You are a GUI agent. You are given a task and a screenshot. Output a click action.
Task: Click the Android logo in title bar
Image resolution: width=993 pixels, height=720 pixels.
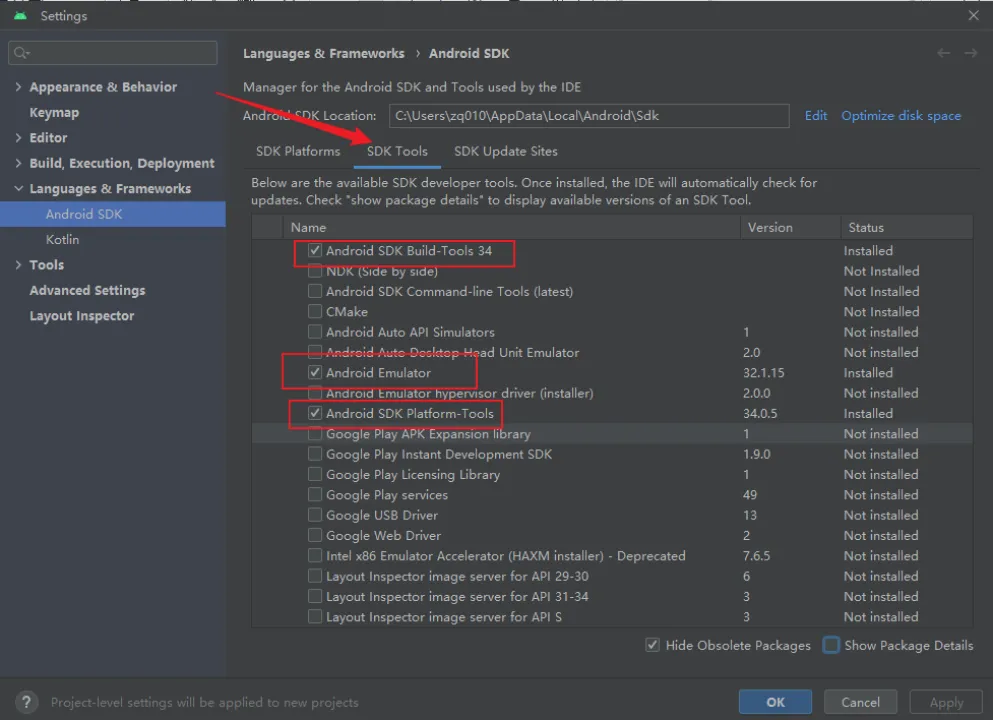point(20,16)
